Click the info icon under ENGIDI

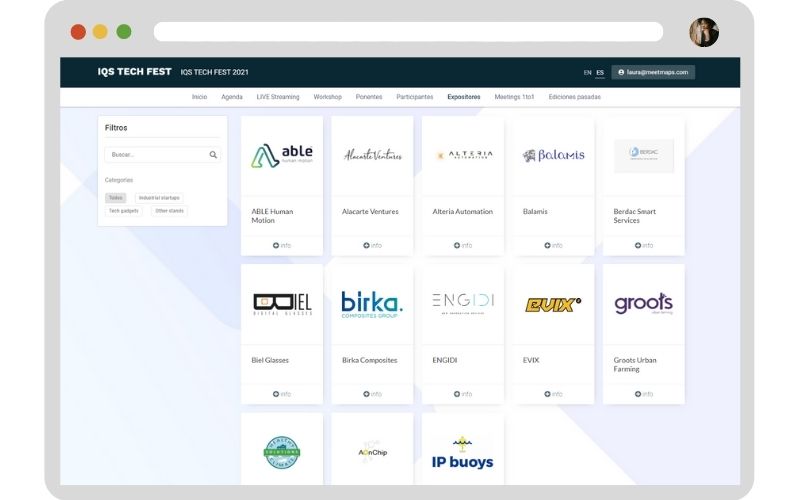click(x=457, y=394)
